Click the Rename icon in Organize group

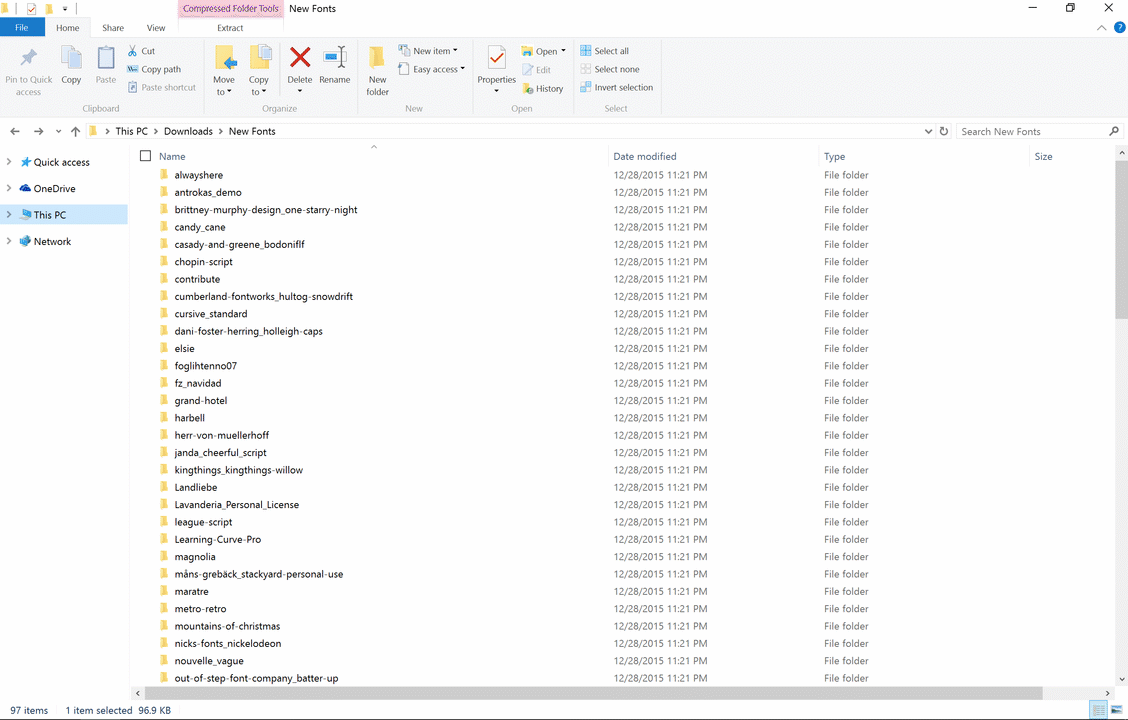[x=335, y=60]
